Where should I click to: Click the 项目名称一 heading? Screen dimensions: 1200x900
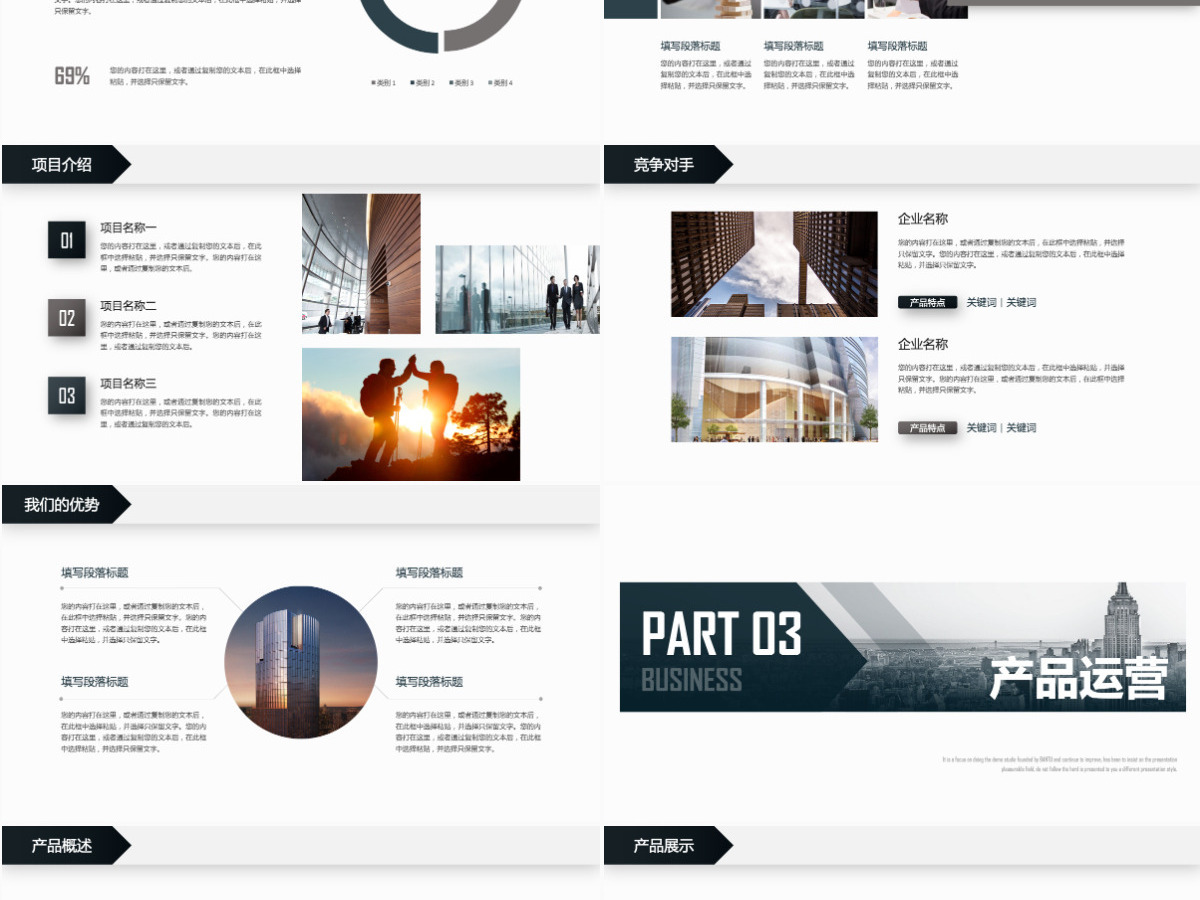pos(128,228)
